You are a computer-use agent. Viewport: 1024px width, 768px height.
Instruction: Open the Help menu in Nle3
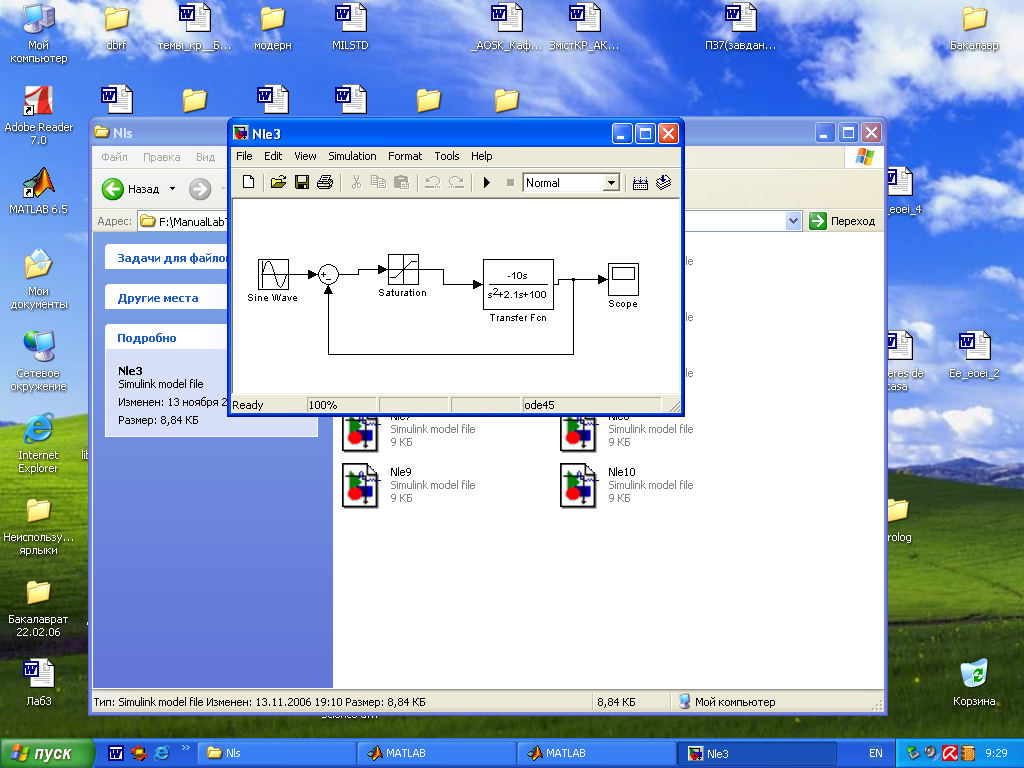click(x=481, y=156)
